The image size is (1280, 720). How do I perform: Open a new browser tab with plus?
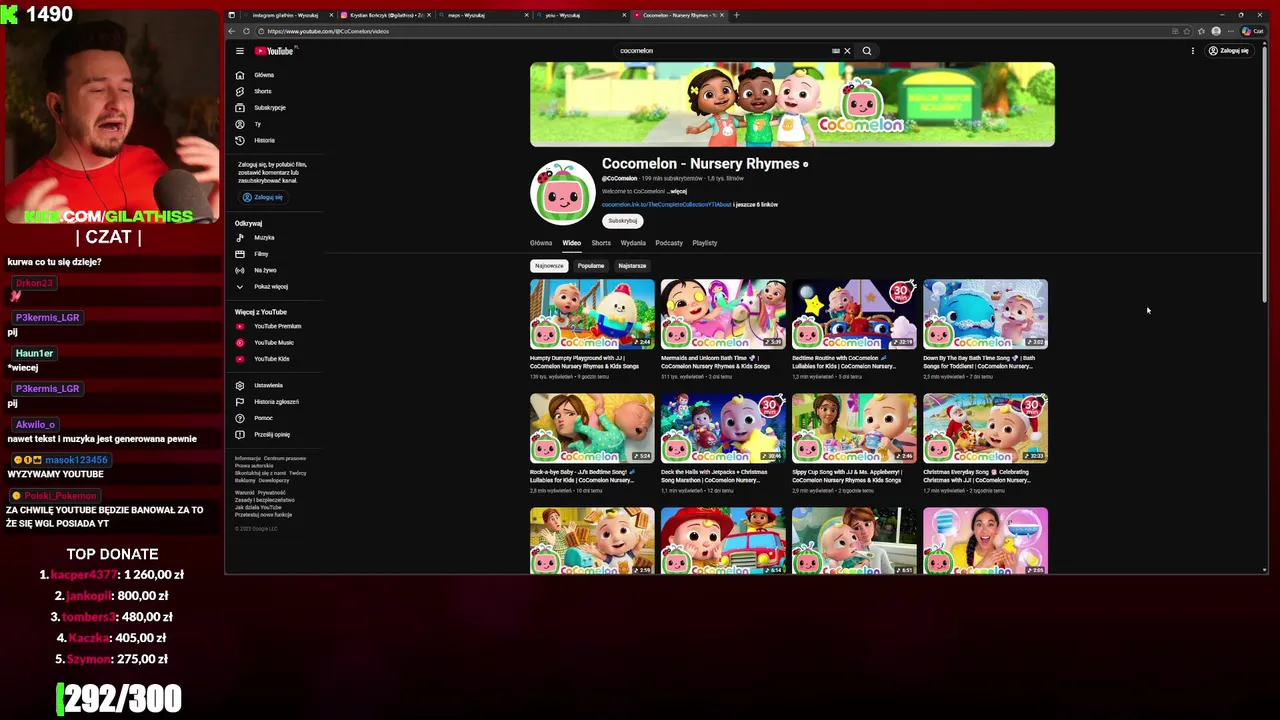[736, 15]
